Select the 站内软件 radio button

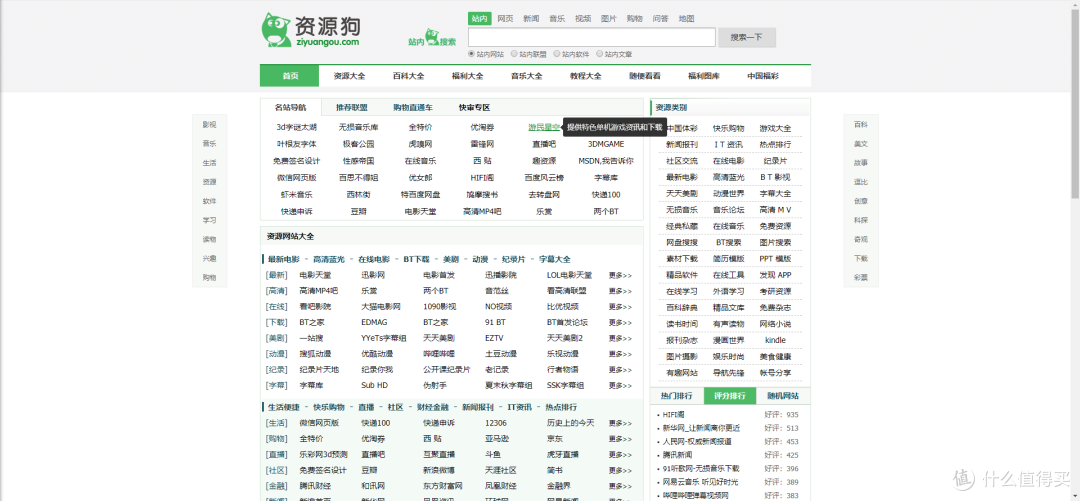pyautogui.click(x=557, y=53)
